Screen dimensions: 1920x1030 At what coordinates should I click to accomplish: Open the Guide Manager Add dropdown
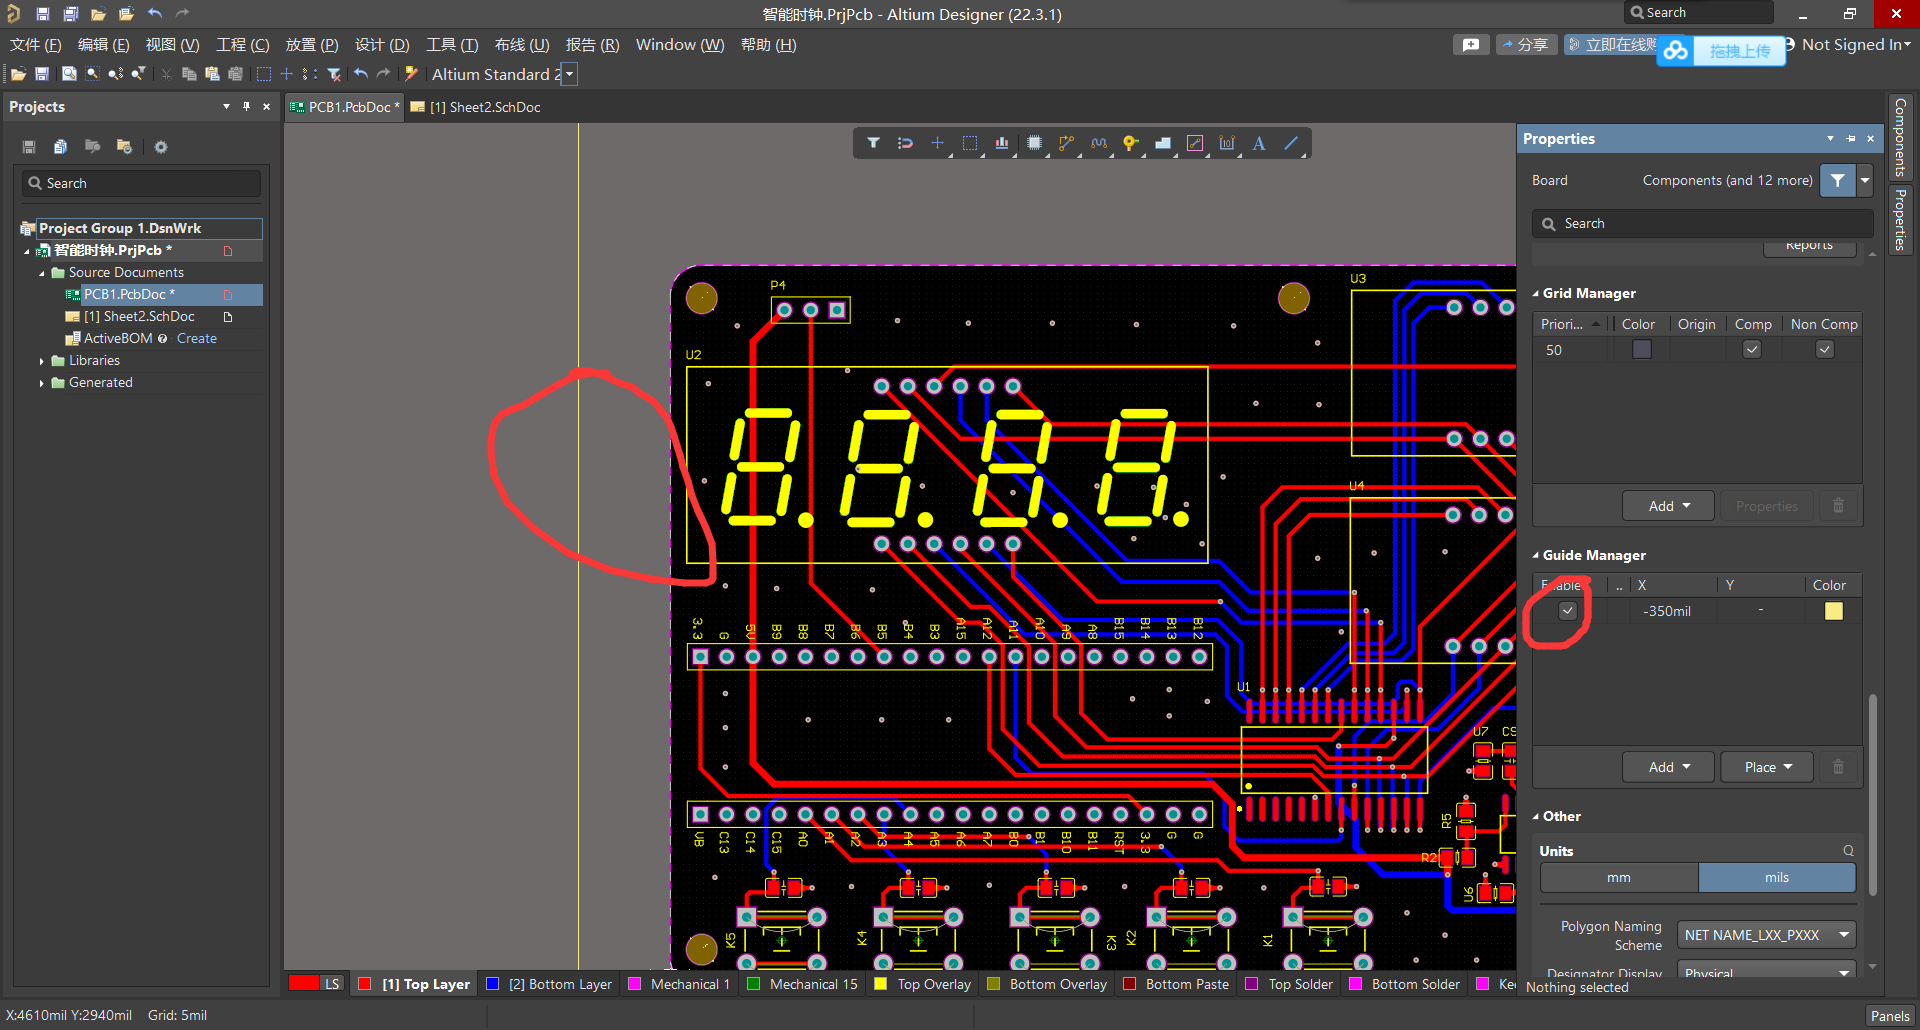click(x=1668, y=767)
